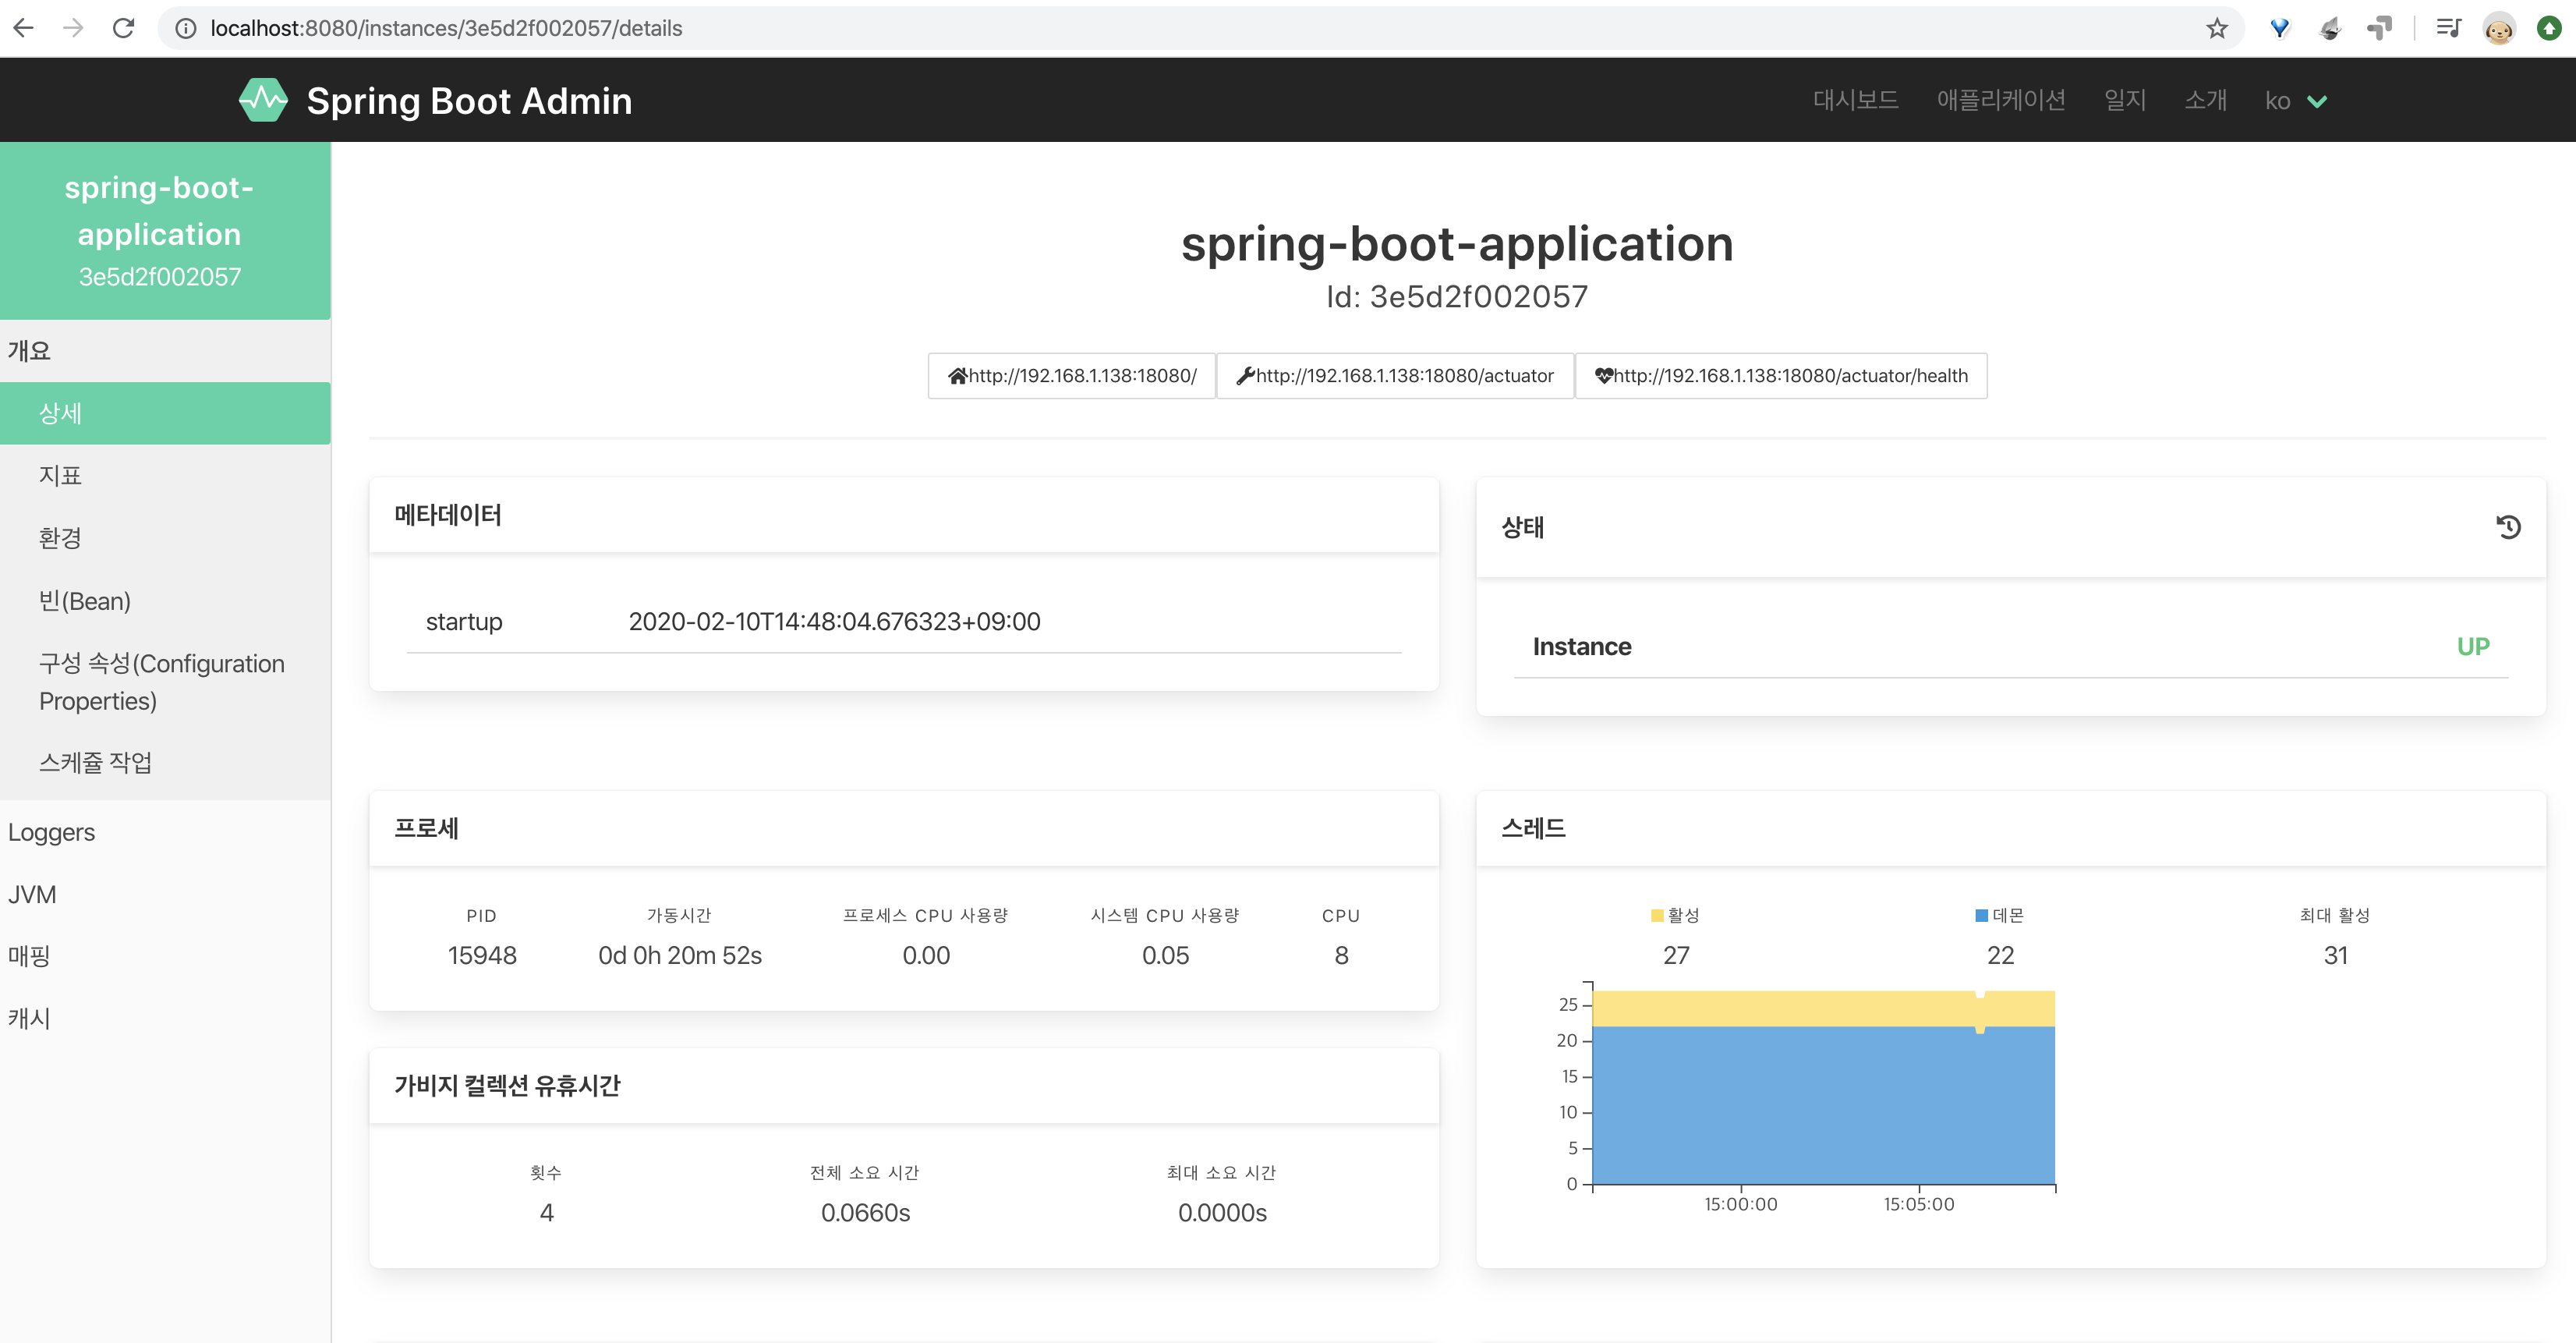Expand the JVM sidebar section
2576x1343 pixels.
(x=32, y=894)
